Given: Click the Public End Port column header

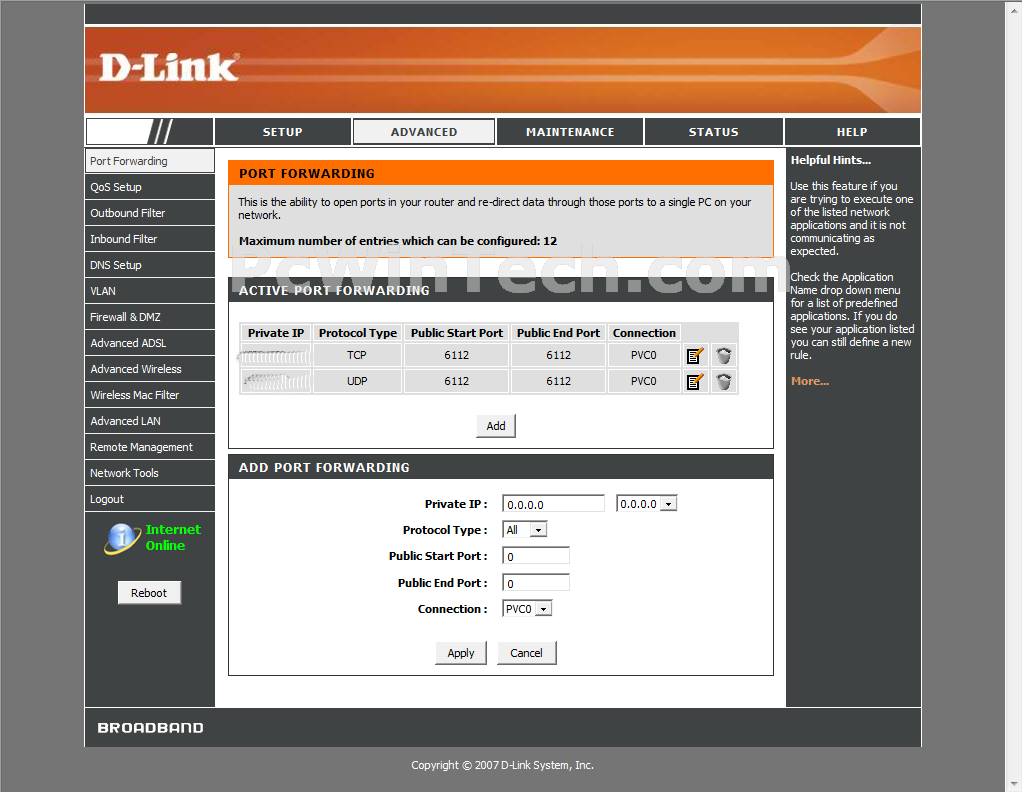Looking at the screenshot, I should pyautogui.click(x=559, y=333).
